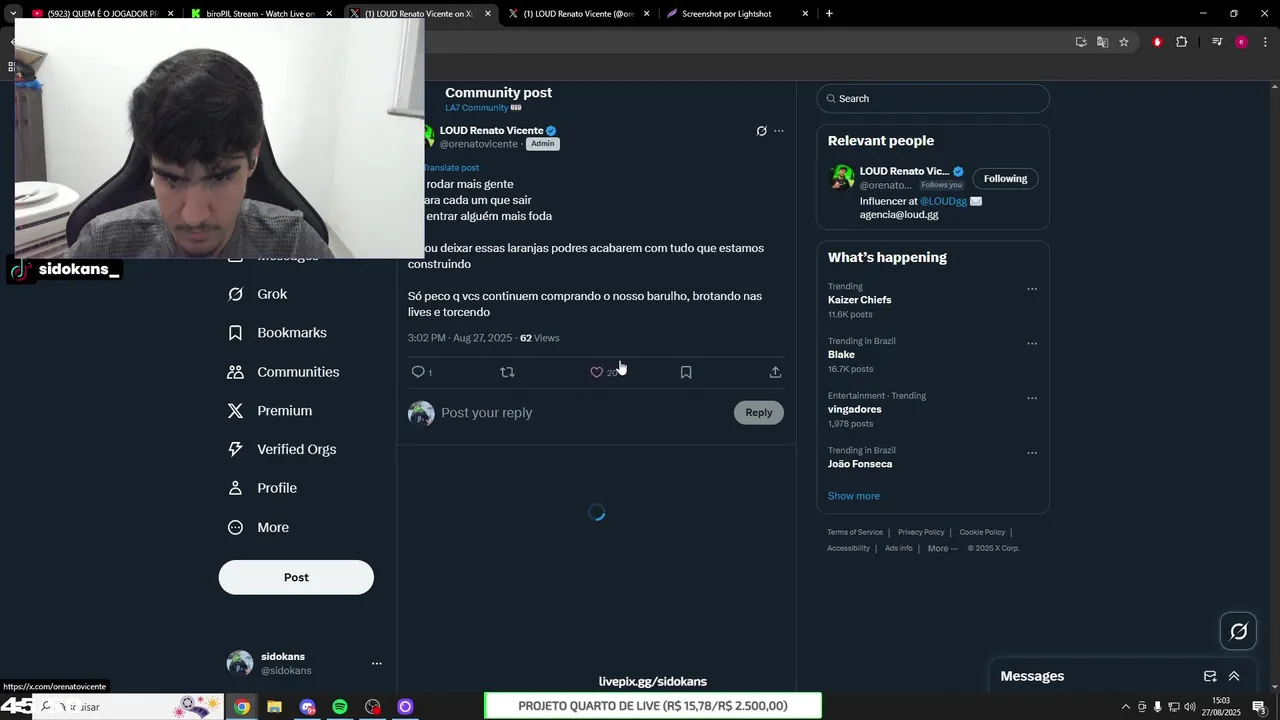Click the reply comment icon on the post
The height and width of the screenshot is (720, 1280).
click(419, 372)
